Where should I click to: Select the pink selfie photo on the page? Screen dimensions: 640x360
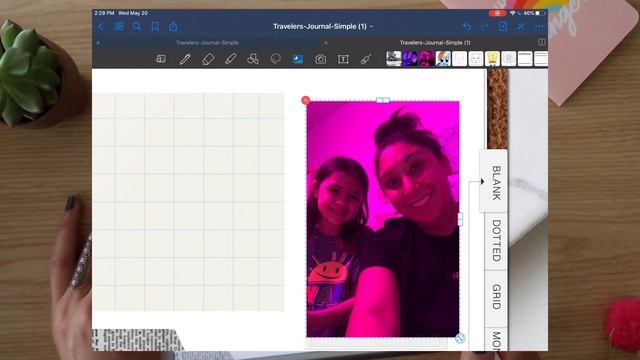(x=383, y=219)
